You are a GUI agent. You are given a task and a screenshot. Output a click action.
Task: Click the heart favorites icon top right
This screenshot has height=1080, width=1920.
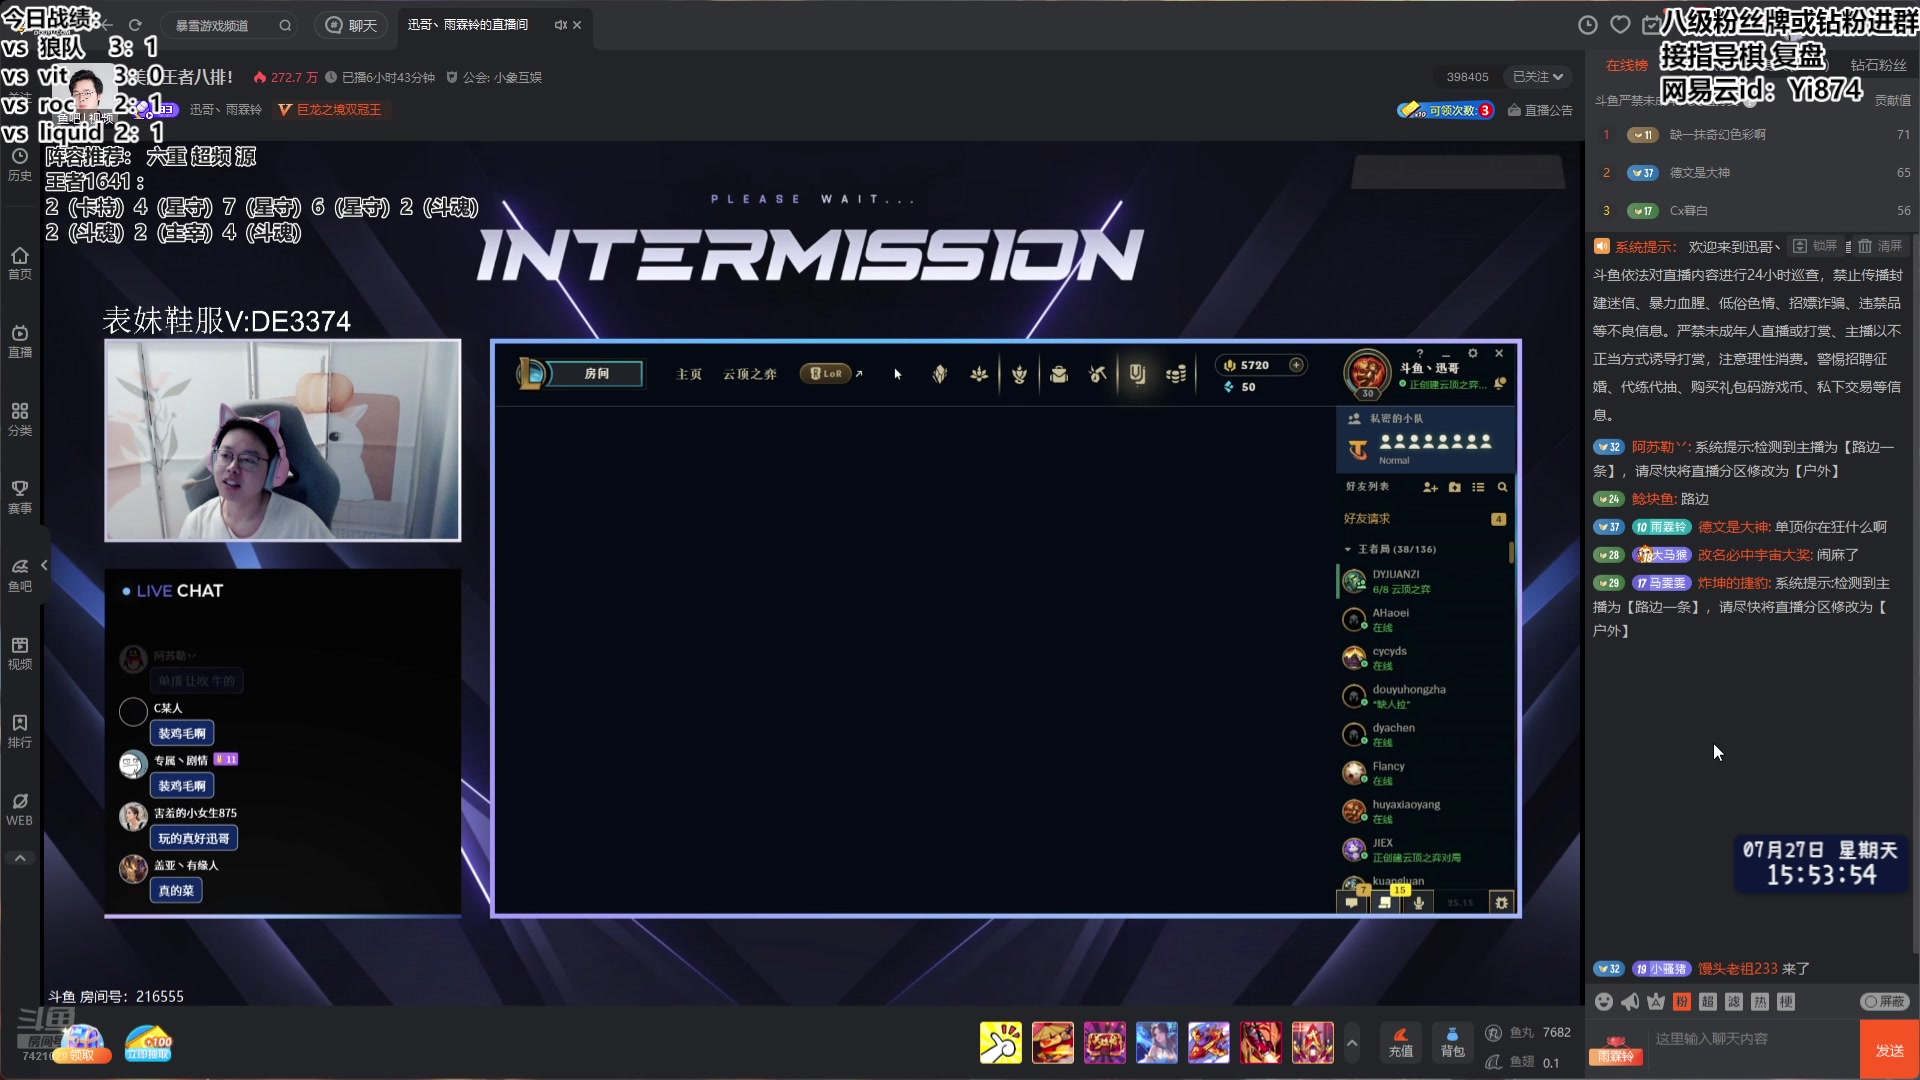(1620, 25)
